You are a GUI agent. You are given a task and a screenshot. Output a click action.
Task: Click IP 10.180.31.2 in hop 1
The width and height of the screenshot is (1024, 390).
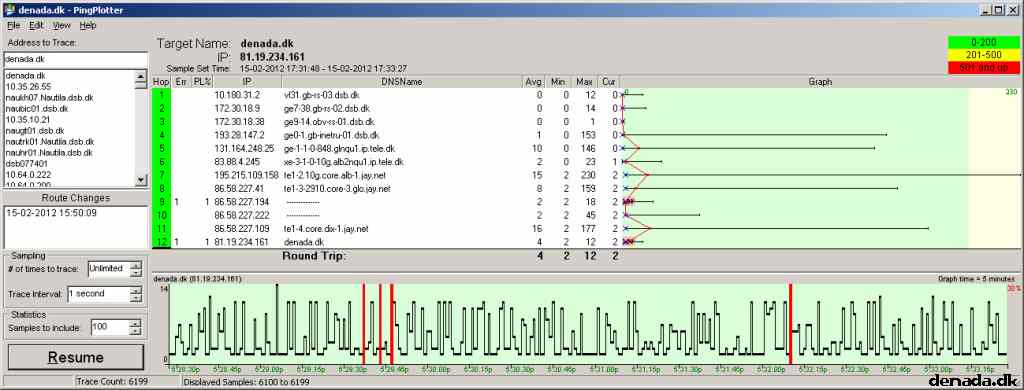pos(237,95)
